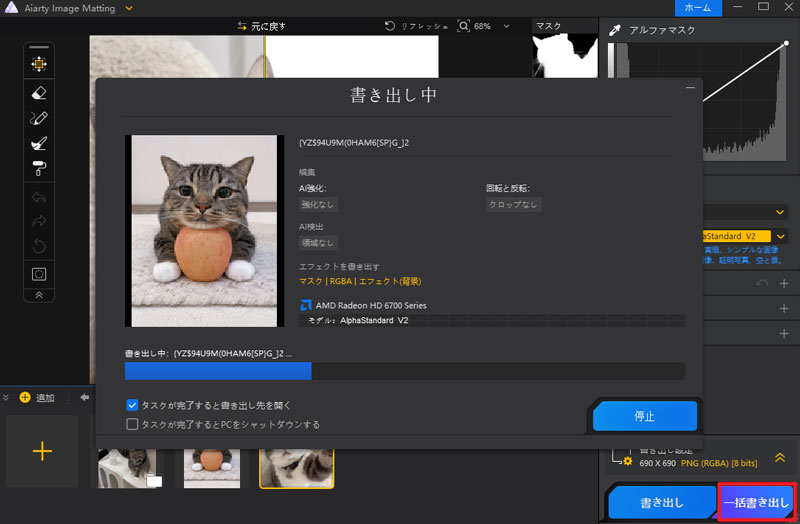Click the undo arrow in left toolbar
800x524 pixels.
point(39,197)
